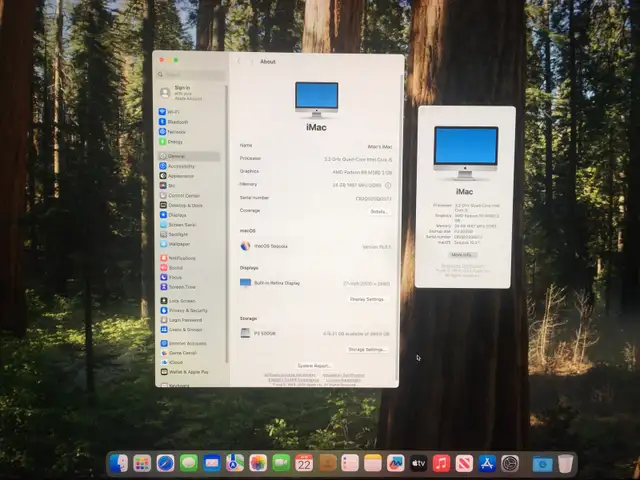
Task: Select iCloud in the settings sidebar
Action: (x=172, y=362)
